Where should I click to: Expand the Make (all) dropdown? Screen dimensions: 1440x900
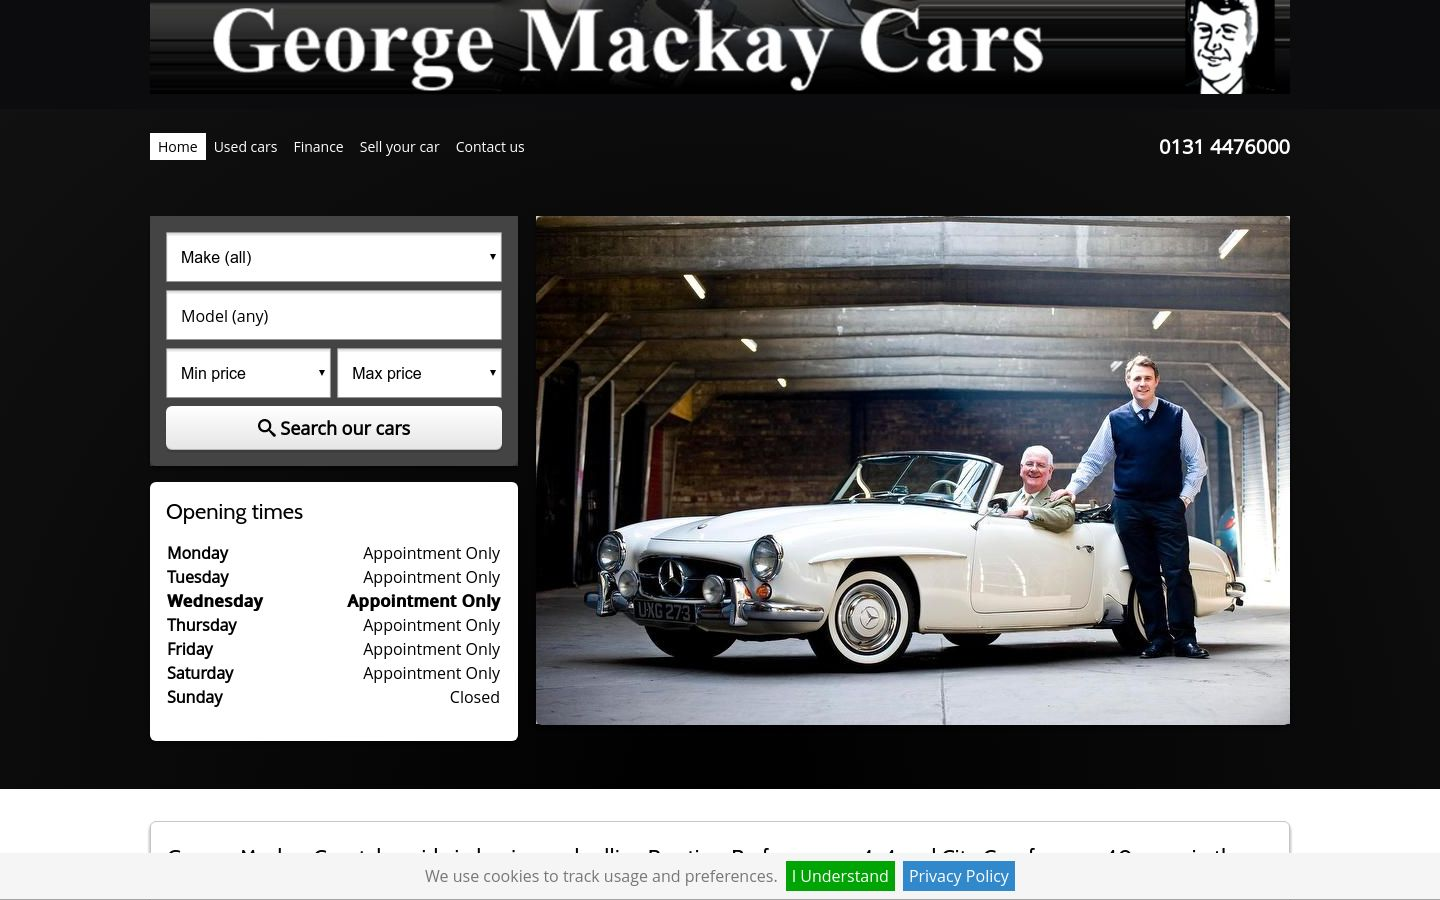[x=334, y=257]
